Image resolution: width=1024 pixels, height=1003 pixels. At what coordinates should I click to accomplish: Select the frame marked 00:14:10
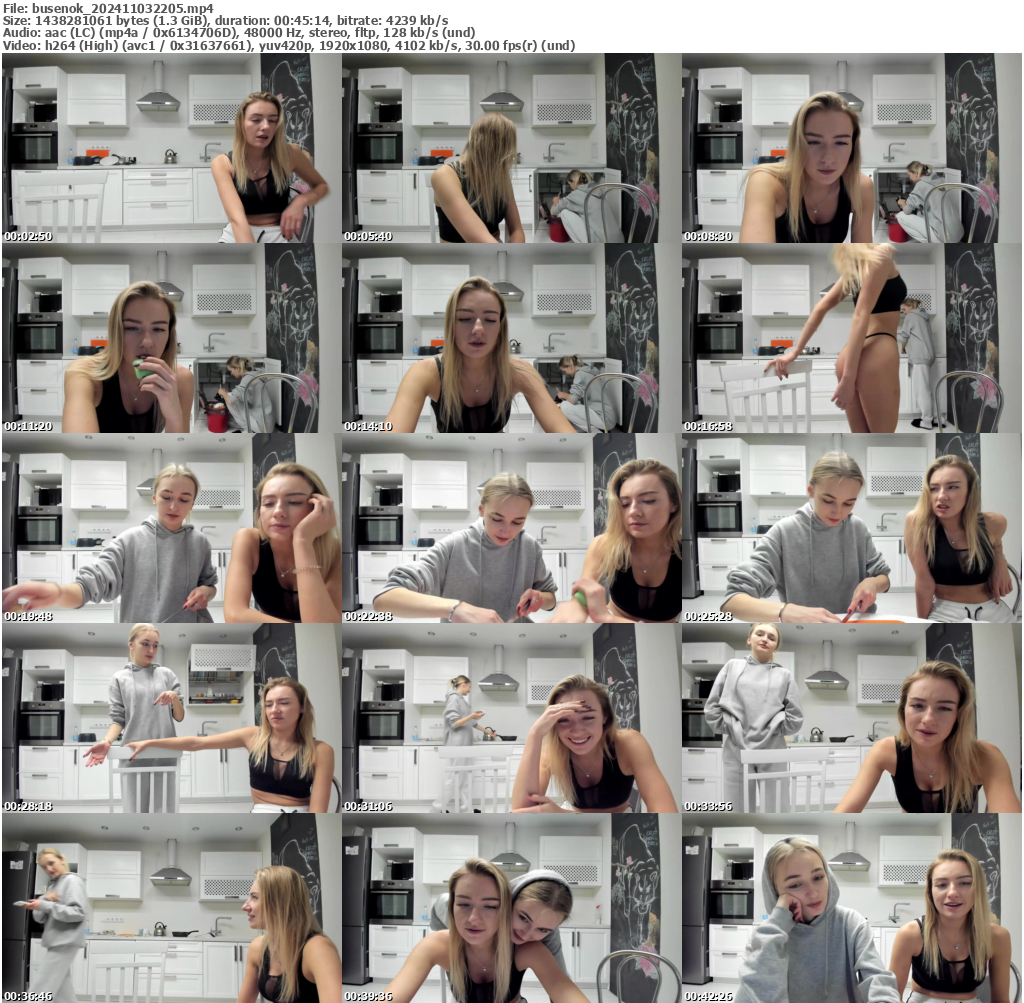pos(511,339)
